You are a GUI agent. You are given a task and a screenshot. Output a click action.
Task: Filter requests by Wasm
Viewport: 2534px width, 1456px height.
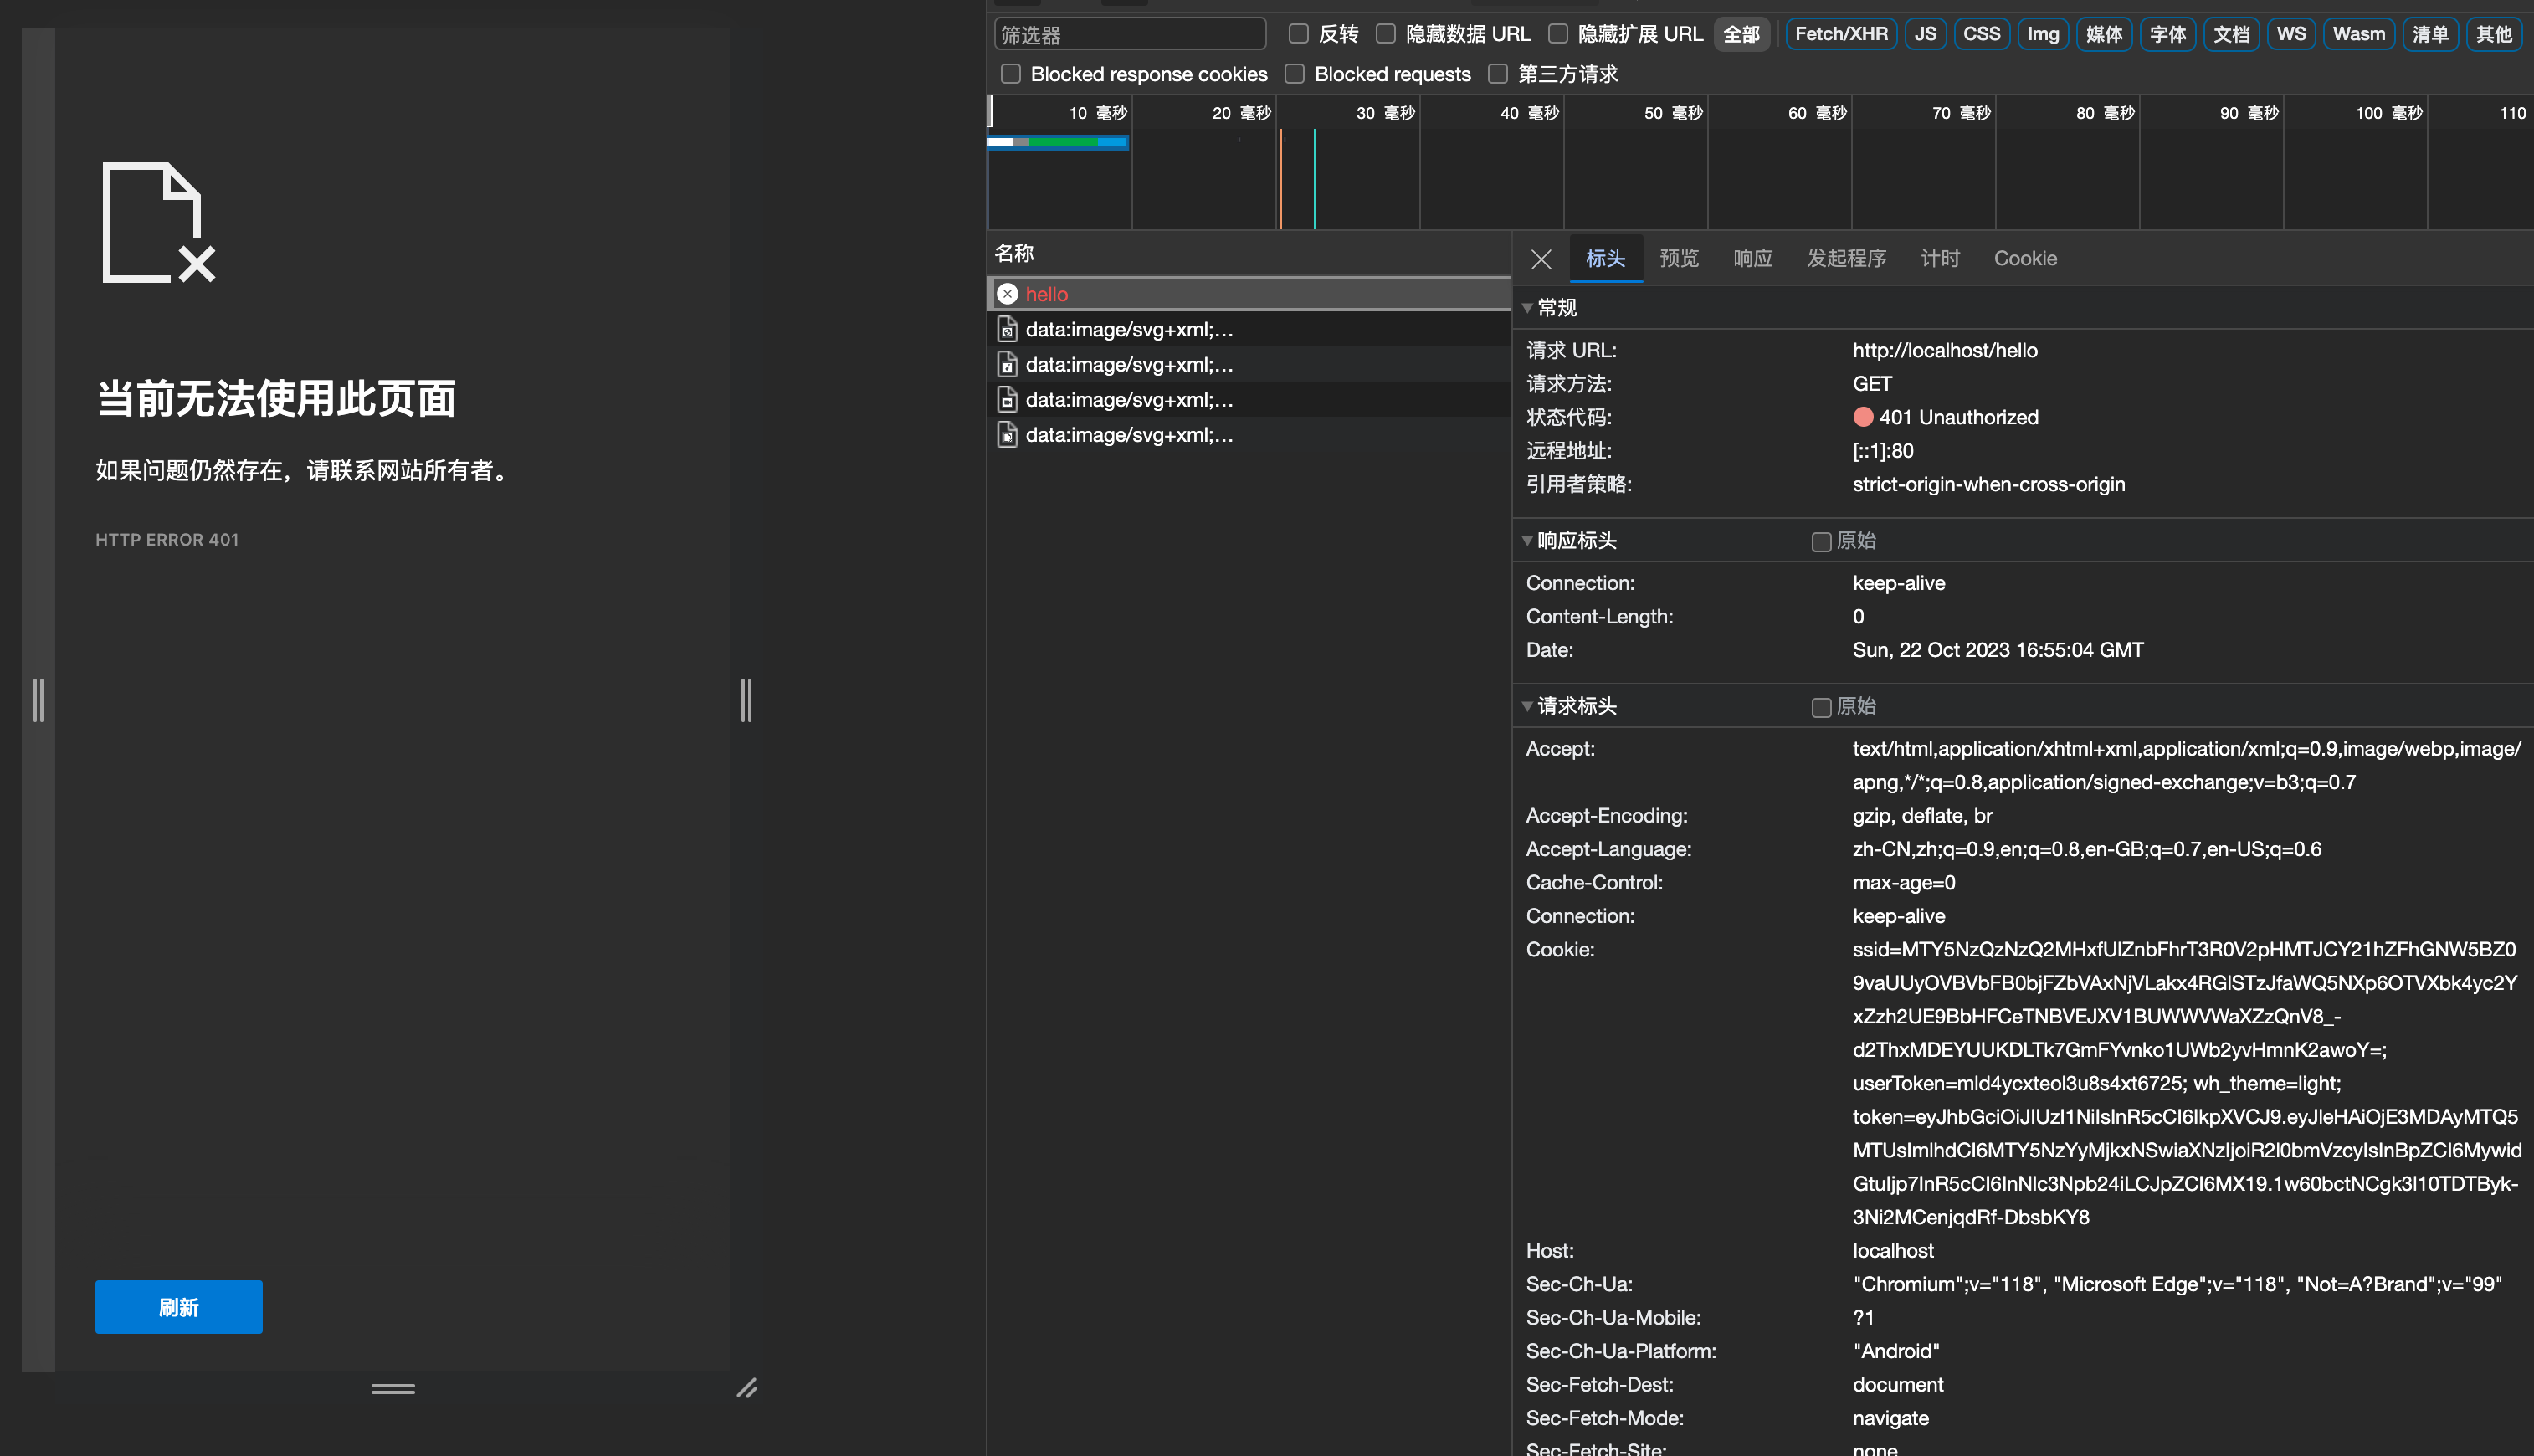click(2359, 34)
